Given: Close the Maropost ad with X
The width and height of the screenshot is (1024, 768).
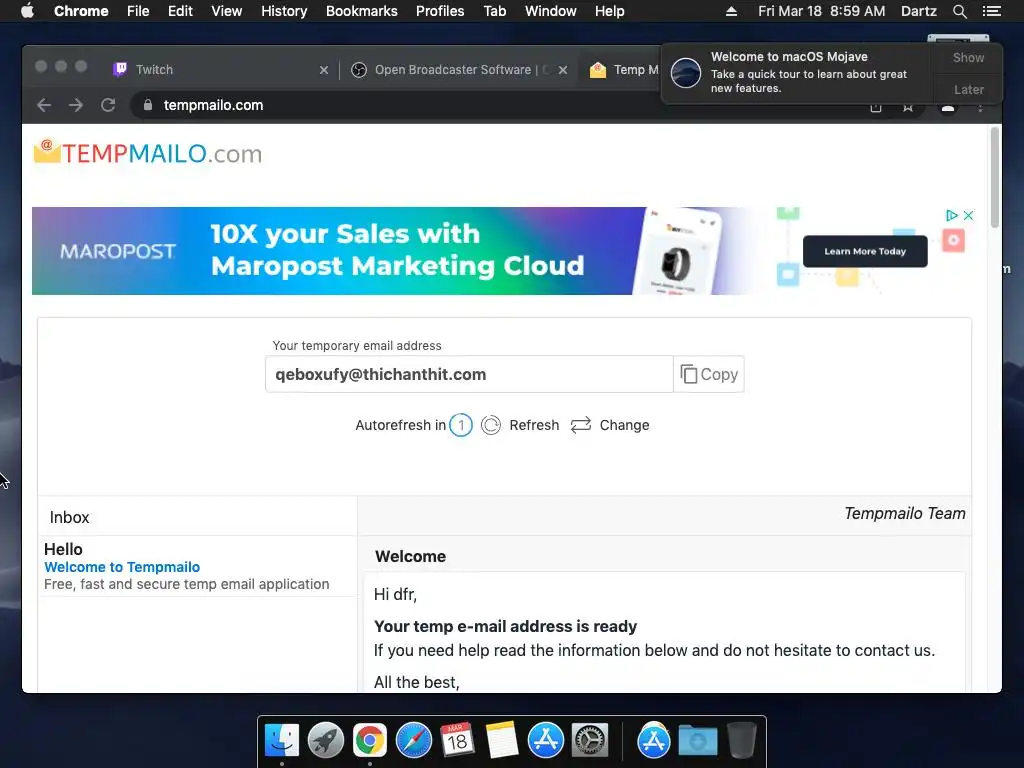Looking at the screenshot, I should (968, 215).
